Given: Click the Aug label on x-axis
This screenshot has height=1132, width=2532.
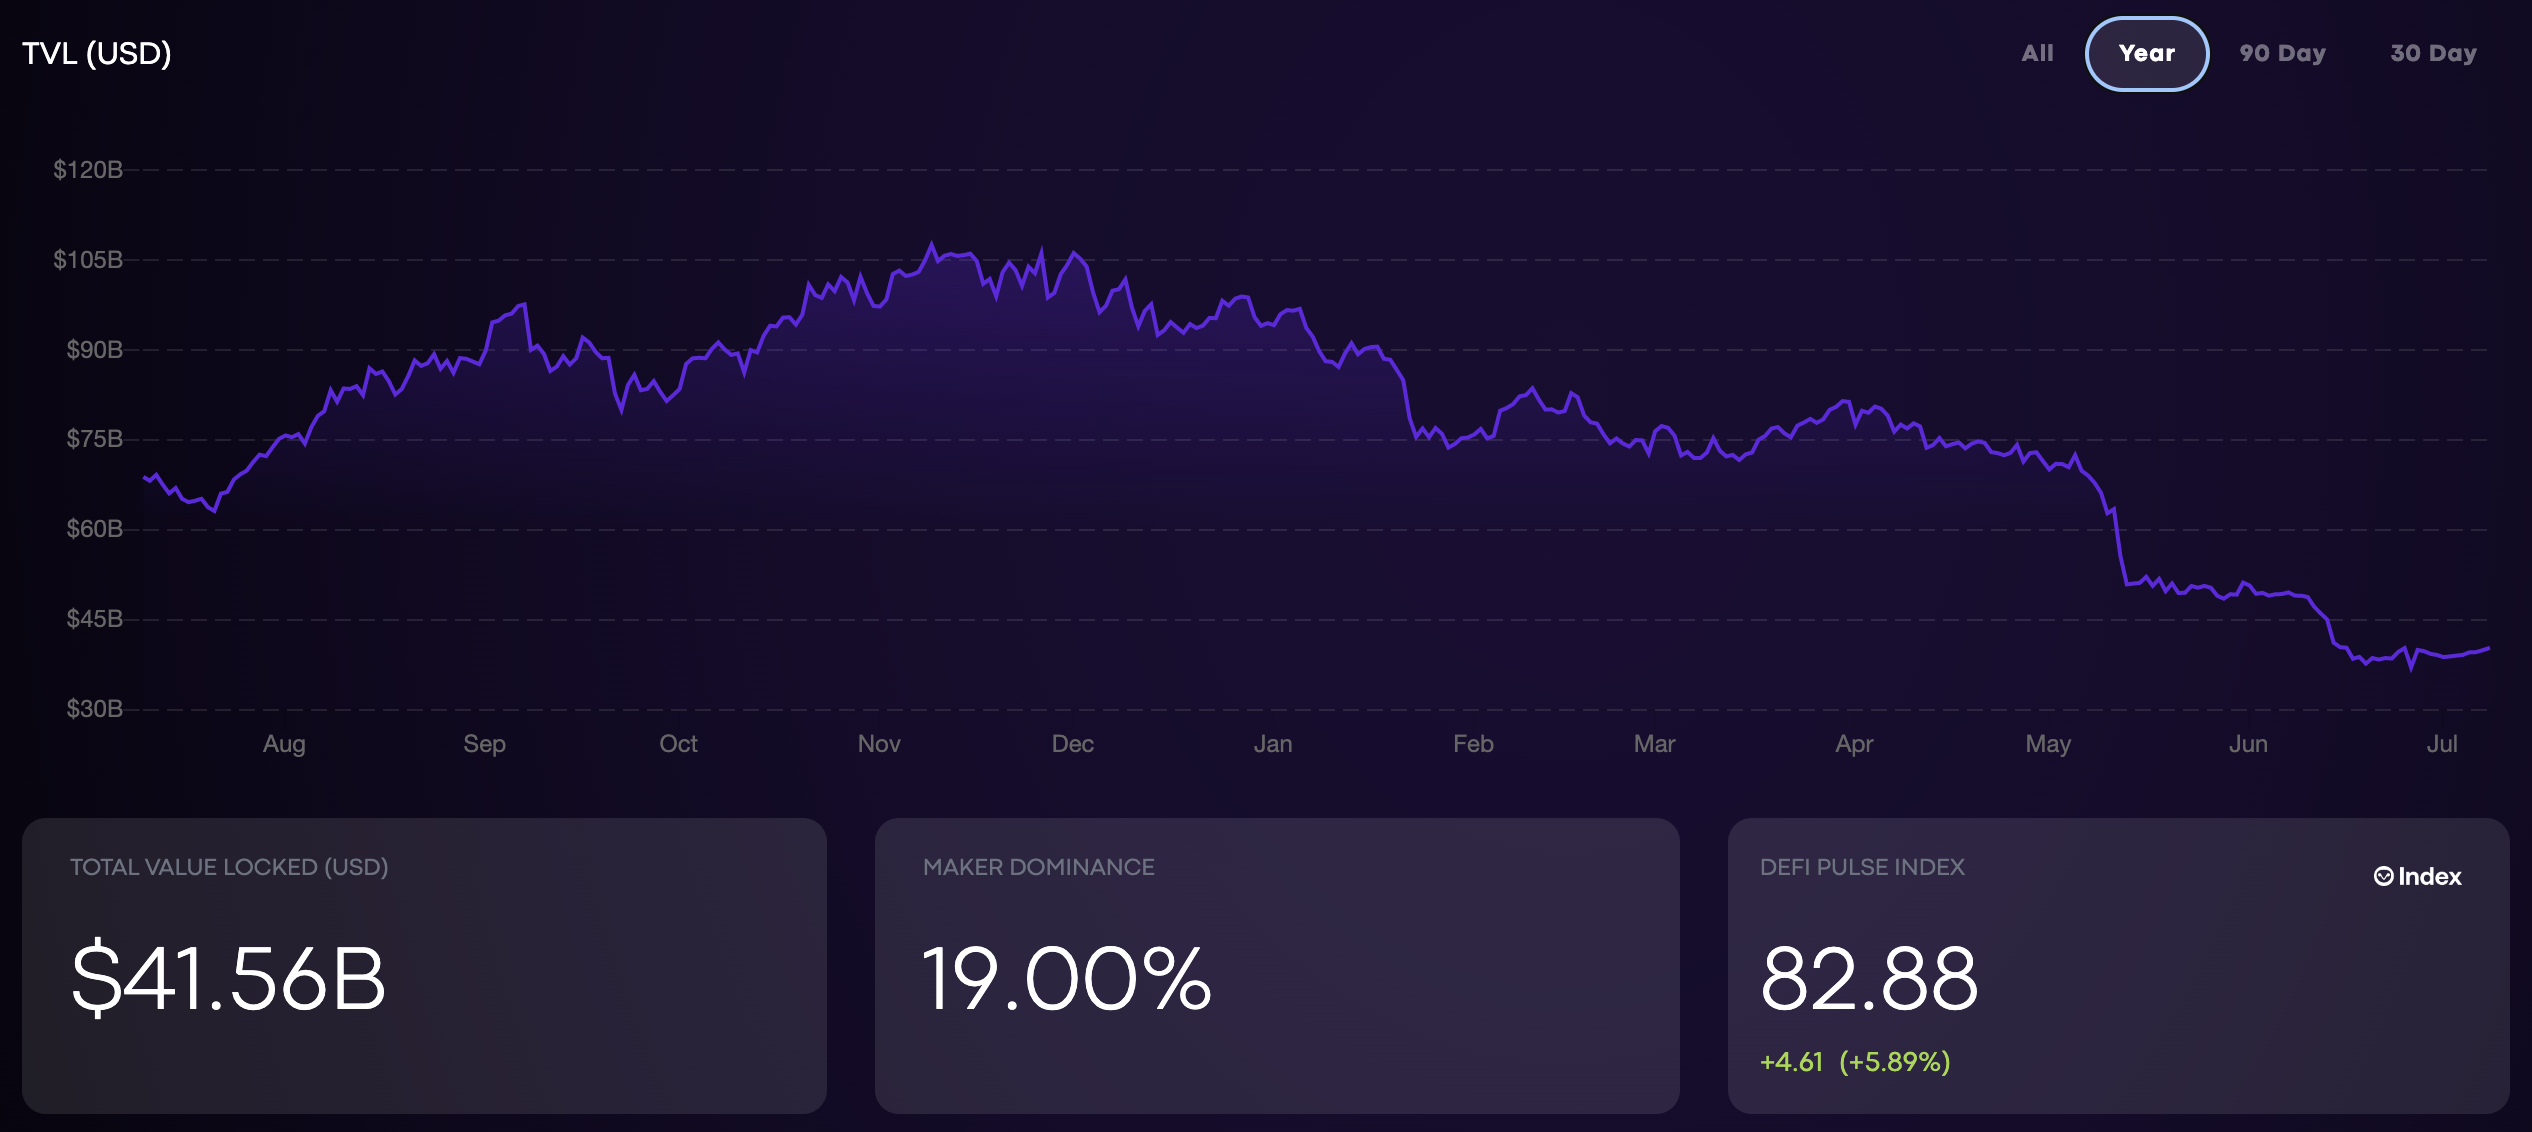Looking at the screenshot, I should click(x=284, y=744).
